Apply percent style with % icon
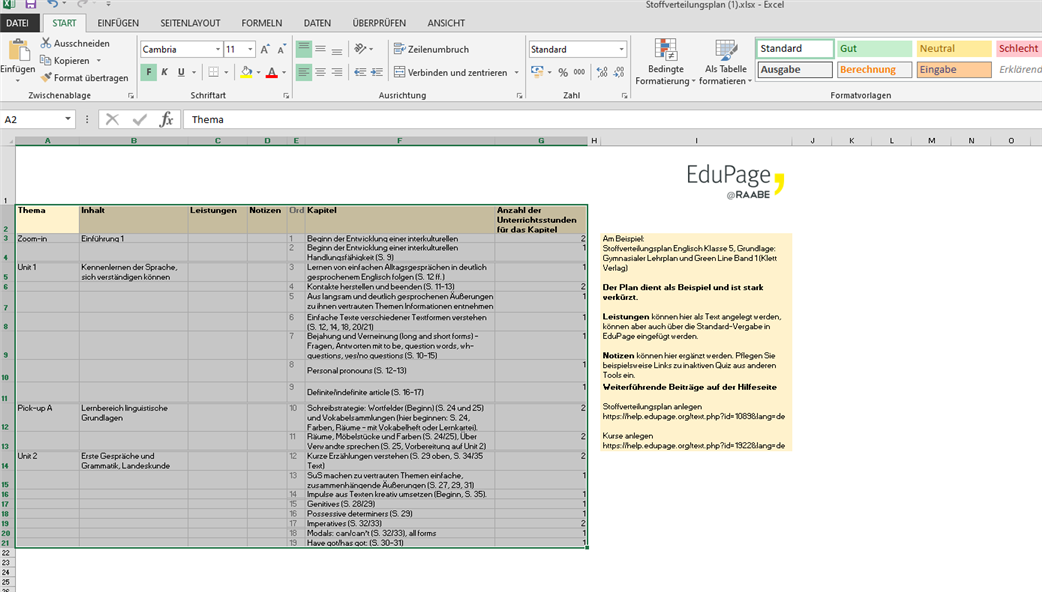The height and width of the screenshot is (592, 1042). [563, 72]
